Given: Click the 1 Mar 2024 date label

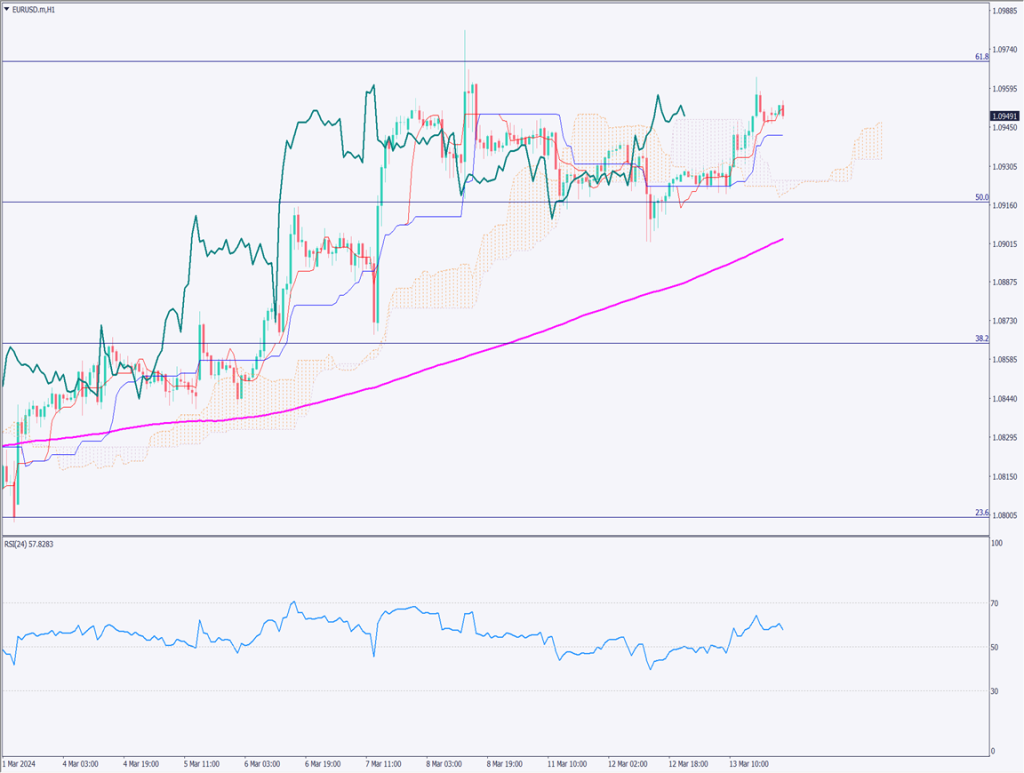Looking at the screenshot, I should pyautogui.click(x=22, y=763).
